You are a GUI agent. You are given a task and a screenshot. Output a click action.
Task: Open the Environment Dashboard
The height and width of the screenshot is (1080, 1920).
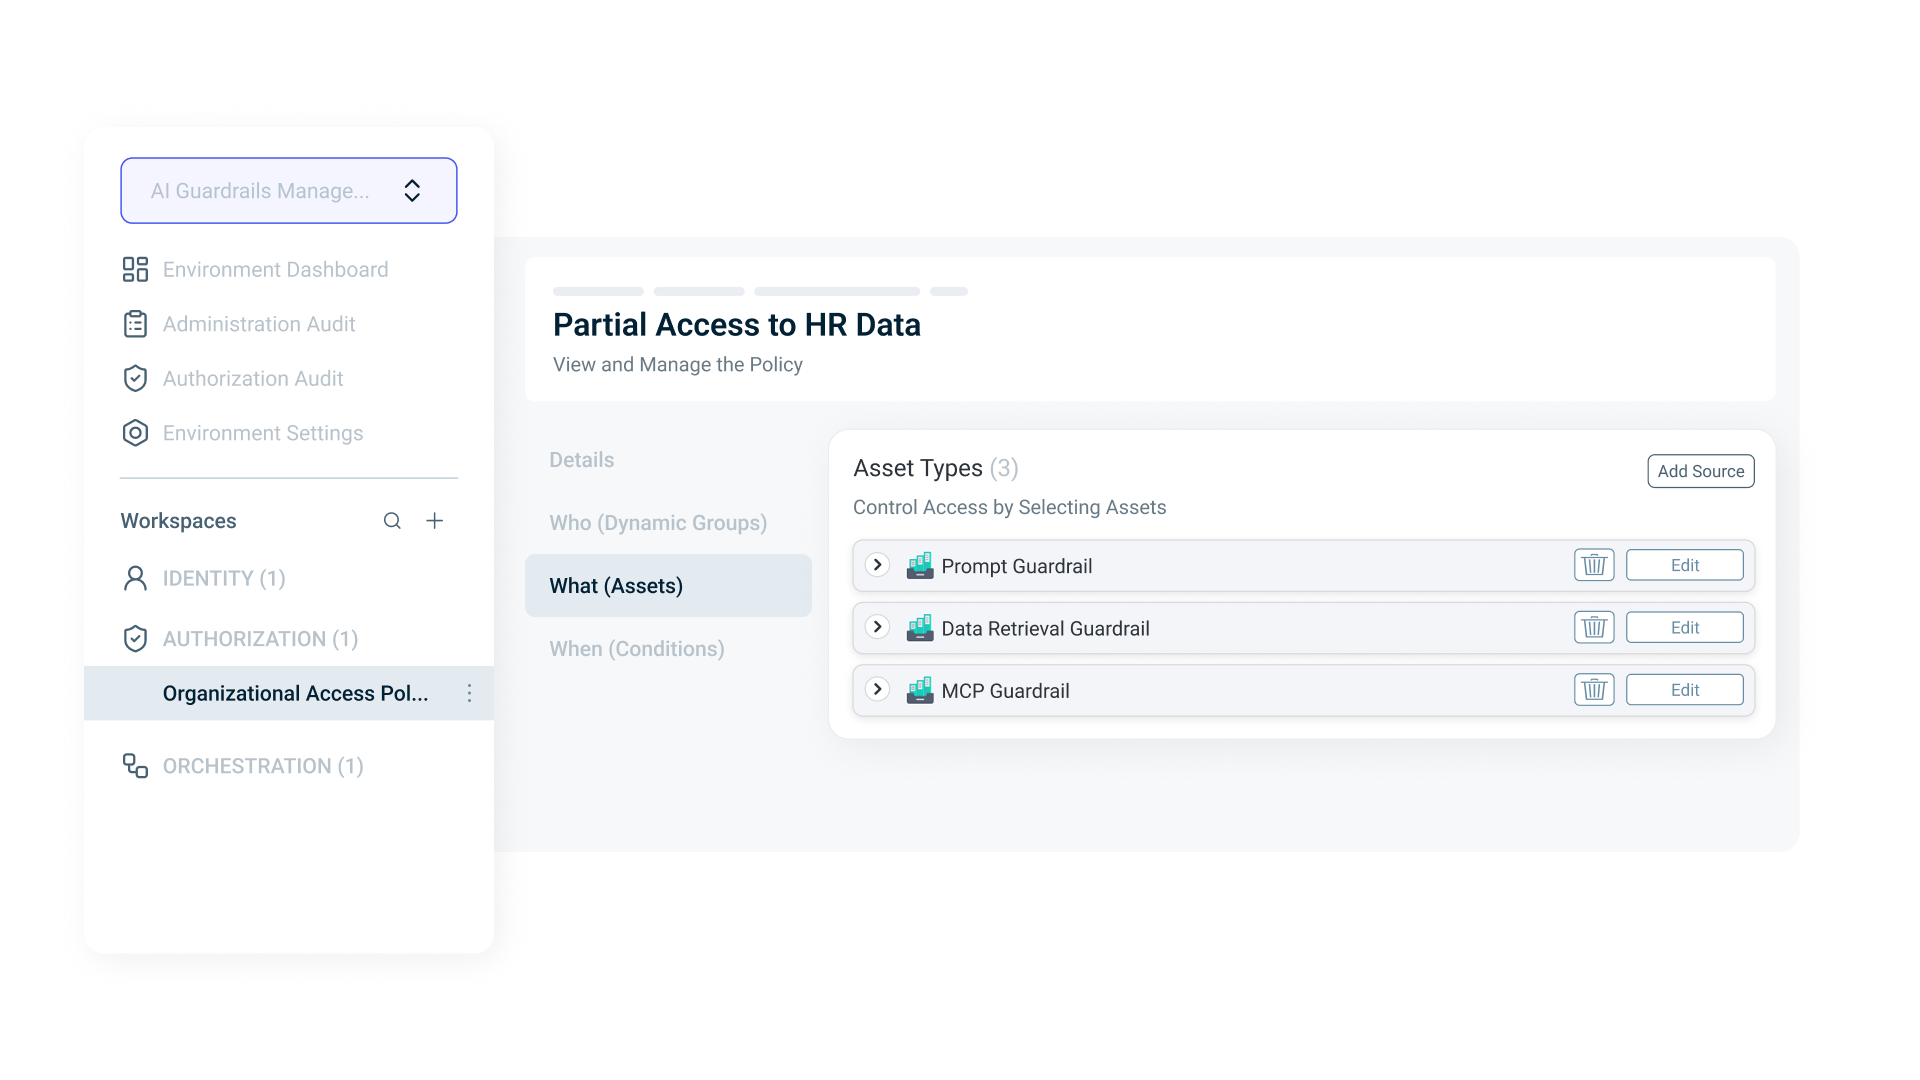pyautogui.click(x=275, y=269)
